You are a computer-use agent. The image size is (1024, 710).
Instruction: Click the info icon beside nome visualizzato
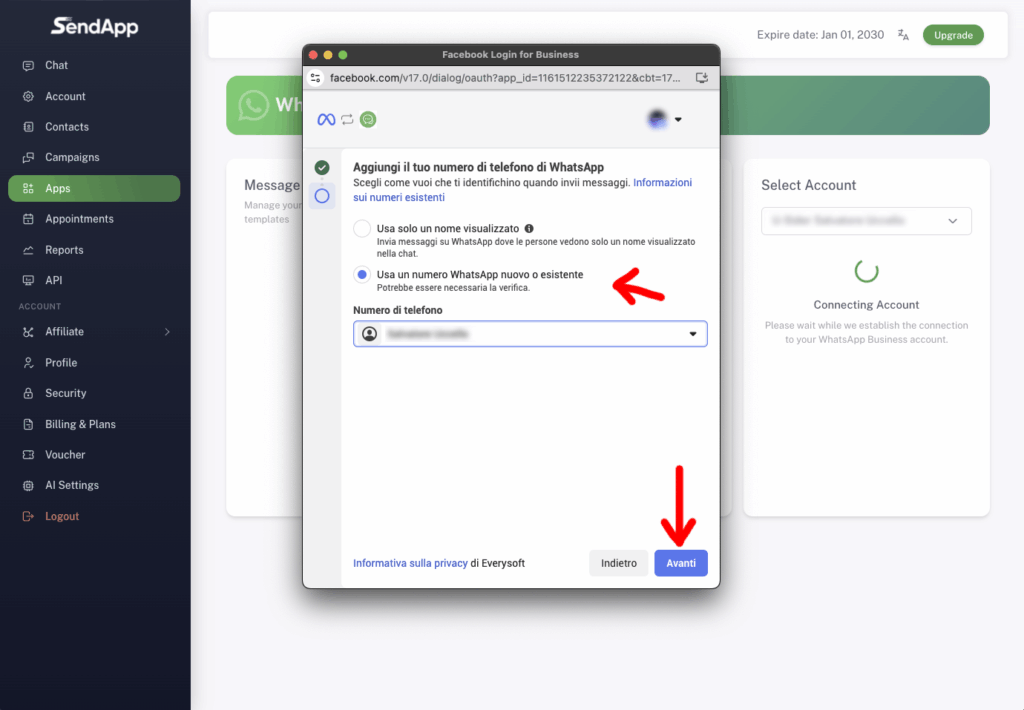coord(529,228)
